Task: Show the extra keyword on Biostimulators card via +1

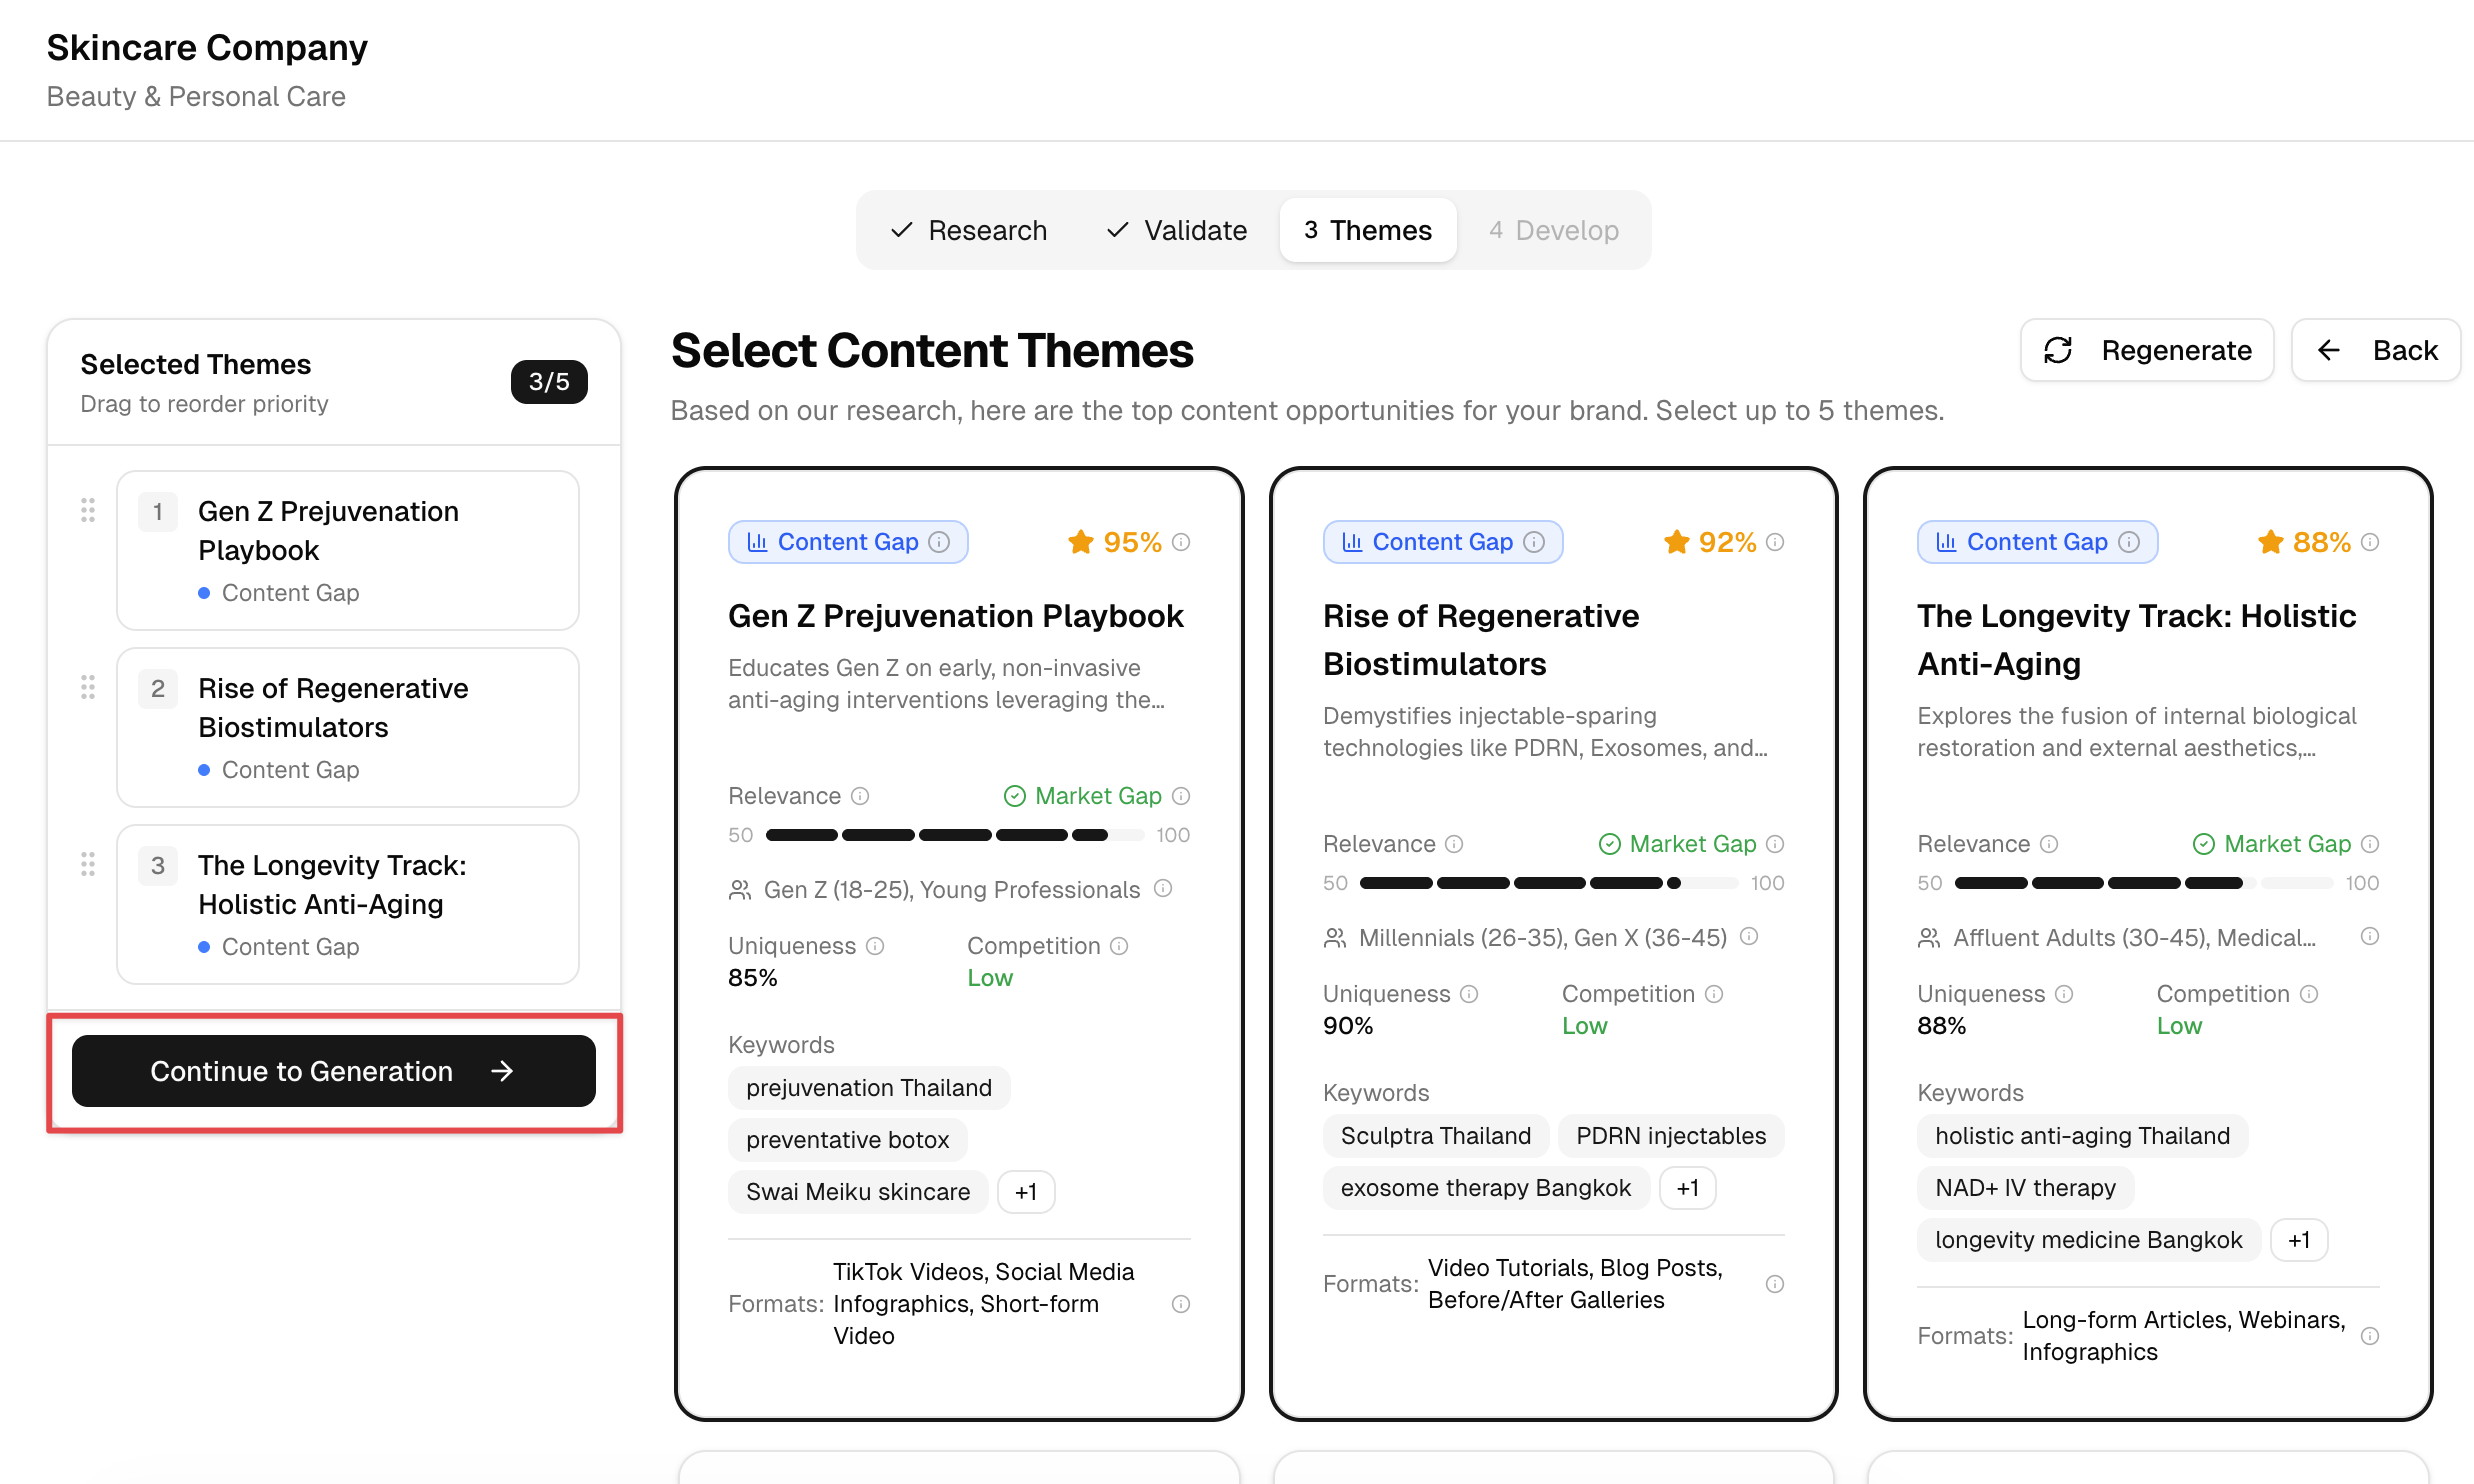Action: click(1688, 1187)
